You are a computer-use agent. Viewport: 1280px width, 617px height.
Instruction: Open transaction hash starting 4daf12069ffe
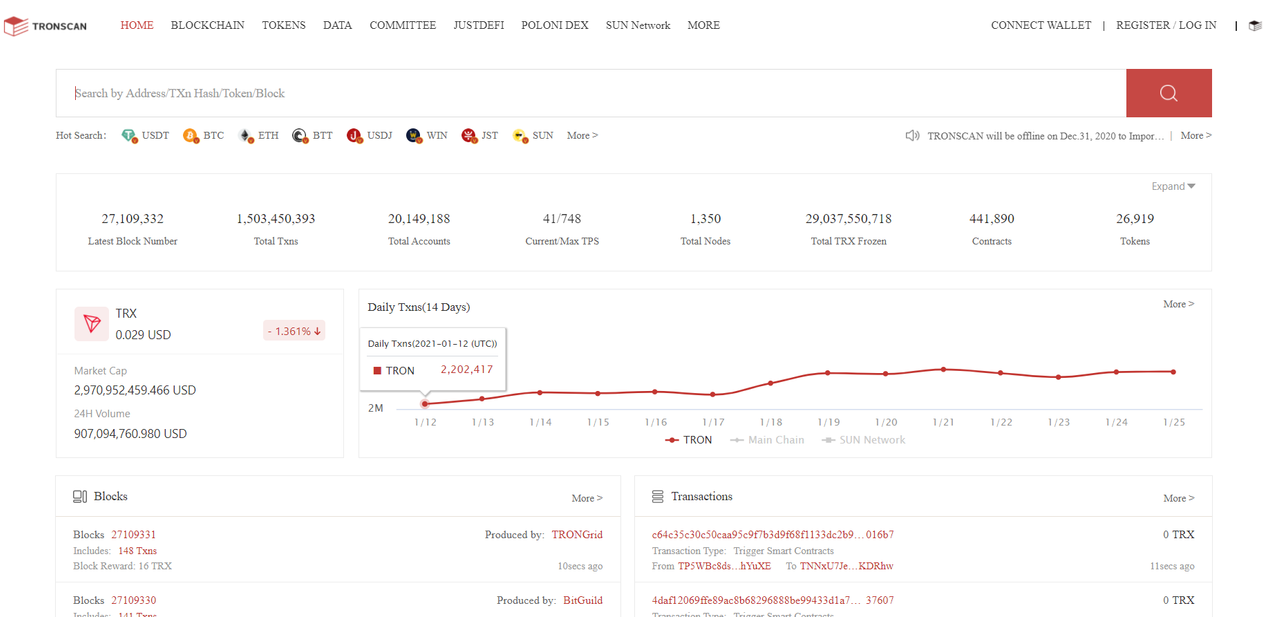coord(773,601)
